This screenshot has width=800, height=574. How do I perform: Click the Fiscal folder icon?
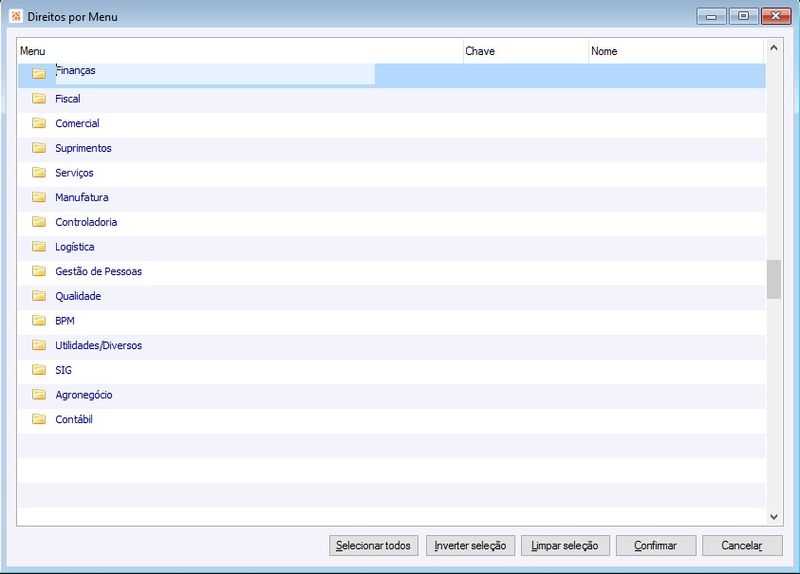point(39,98)
